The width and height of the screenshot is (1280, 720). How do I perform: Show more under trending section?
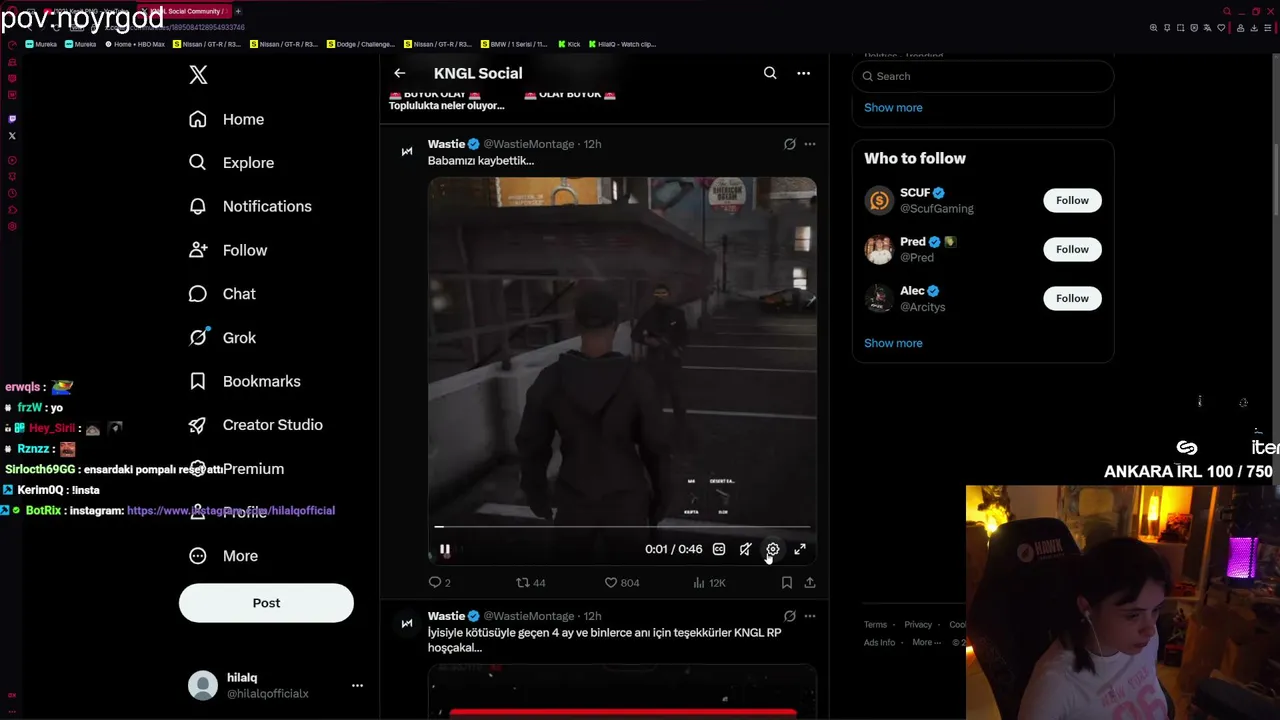point(893,107)
